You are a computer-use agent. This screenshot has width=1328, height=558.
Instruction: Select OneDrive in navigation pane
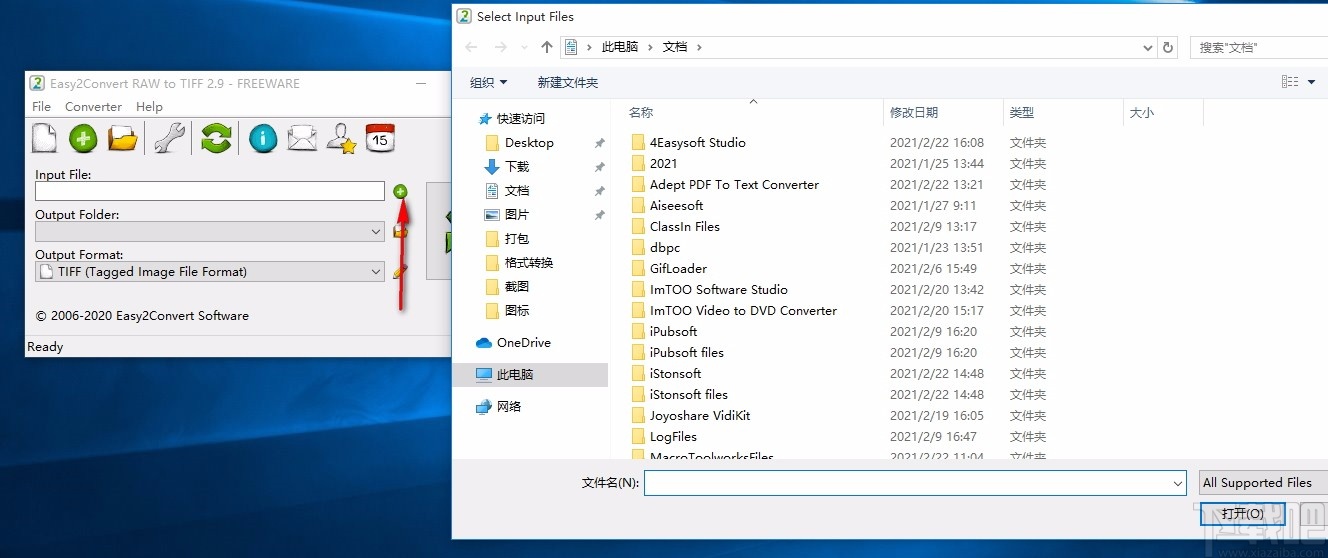[524, 343]
